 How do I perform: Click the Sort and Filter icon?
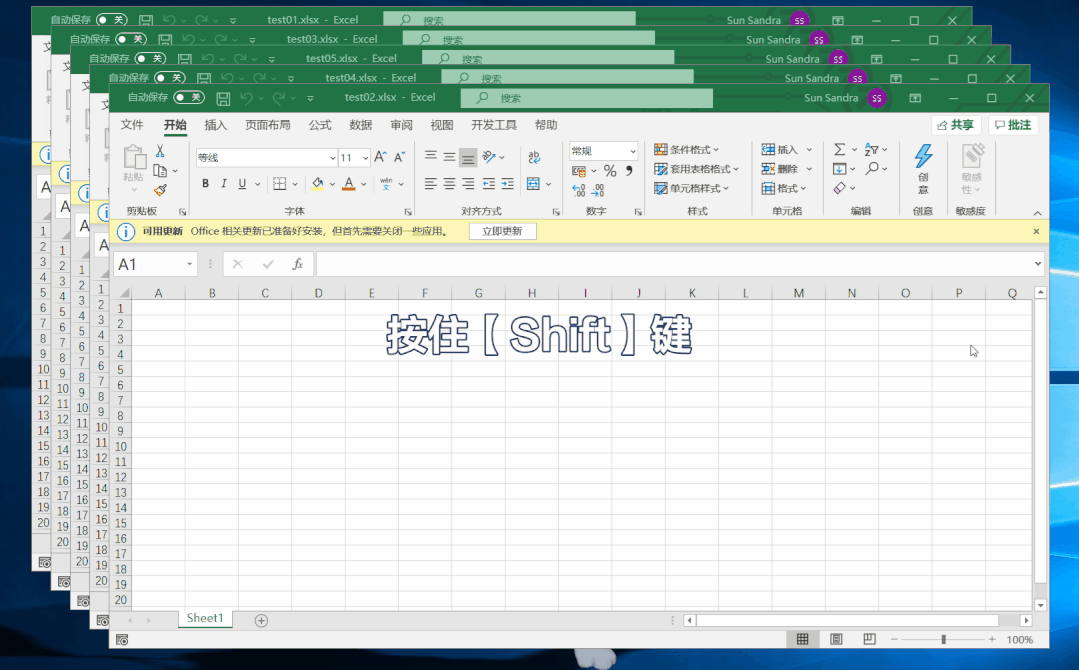click(x=872, y=149)
